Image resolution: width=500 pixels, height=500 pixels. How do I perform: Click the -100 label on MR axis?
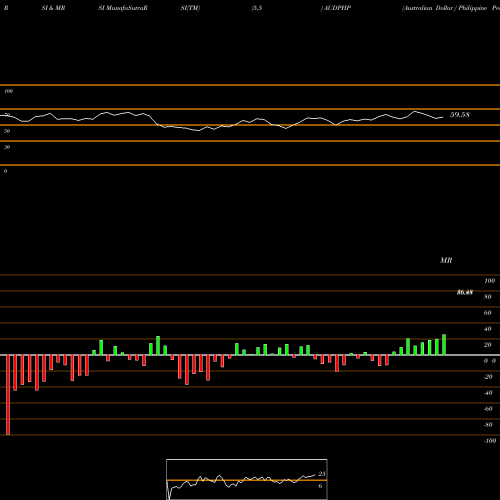[x=490, y=441]
